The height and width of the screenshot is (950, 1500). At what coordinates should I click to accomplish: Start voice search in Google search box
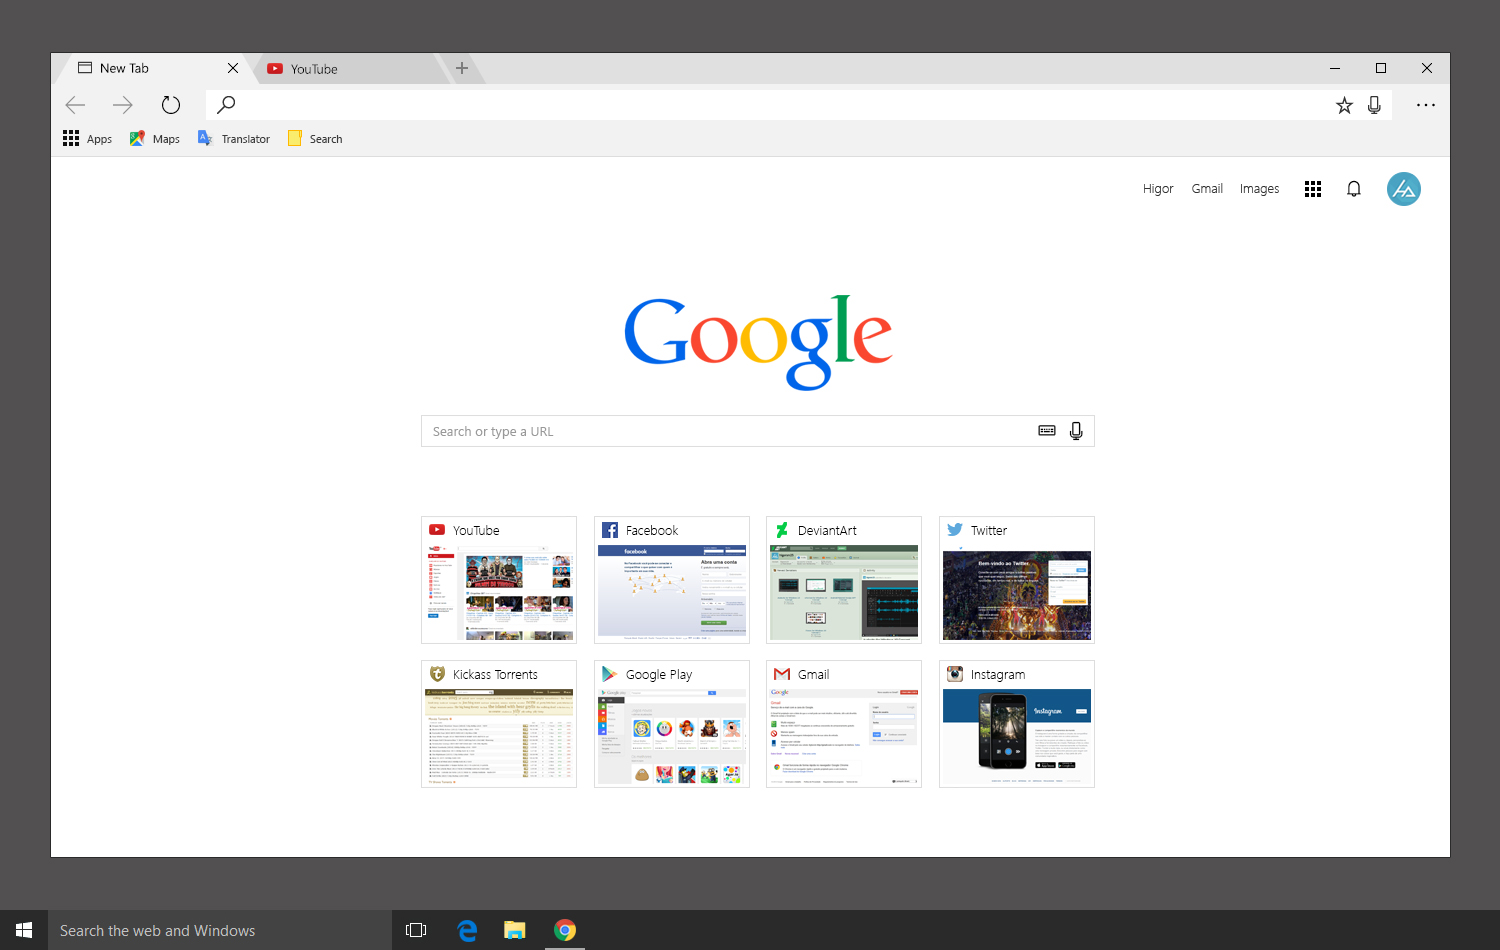pos(1076,431)
